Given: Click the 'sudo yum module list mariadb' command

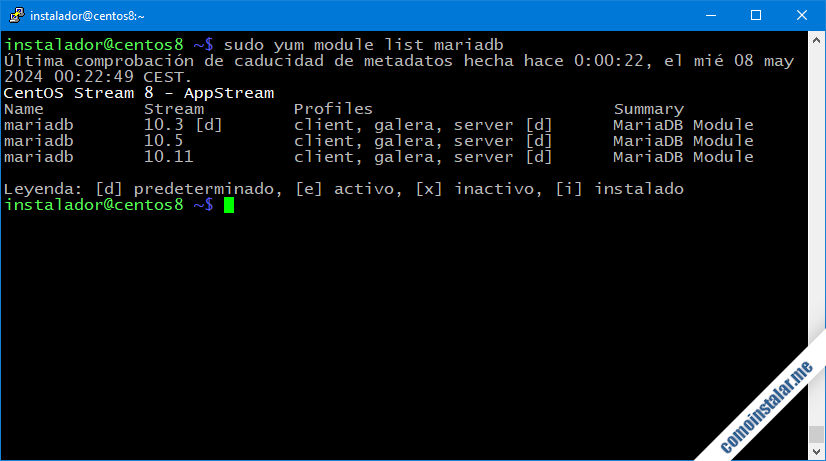Looking at the screenshot, I should click(364, 45).
